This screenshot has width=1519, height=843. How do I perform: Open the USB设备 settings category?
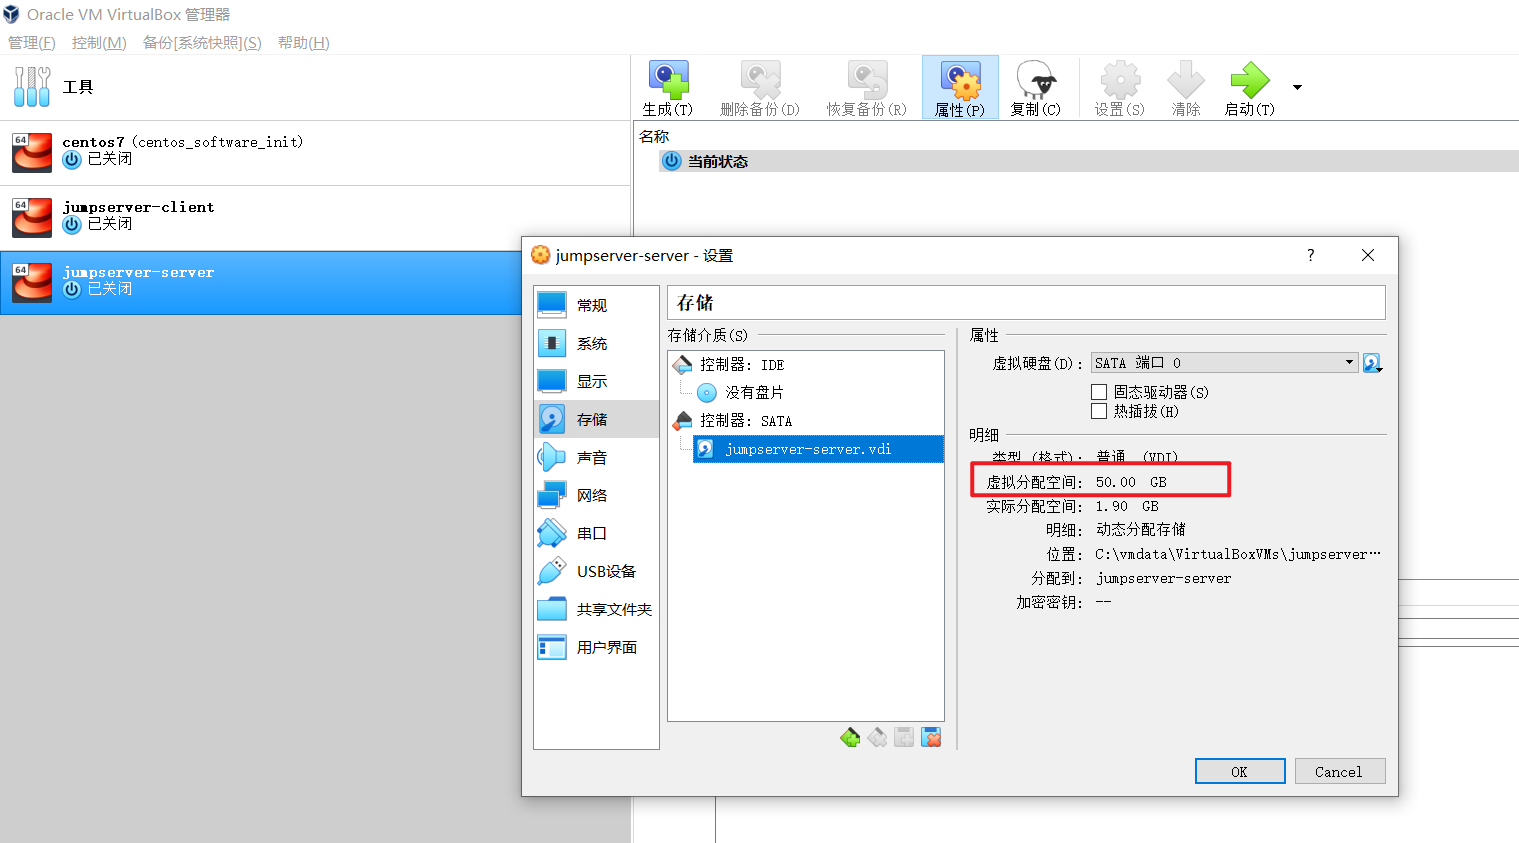[x=596, y=571]
